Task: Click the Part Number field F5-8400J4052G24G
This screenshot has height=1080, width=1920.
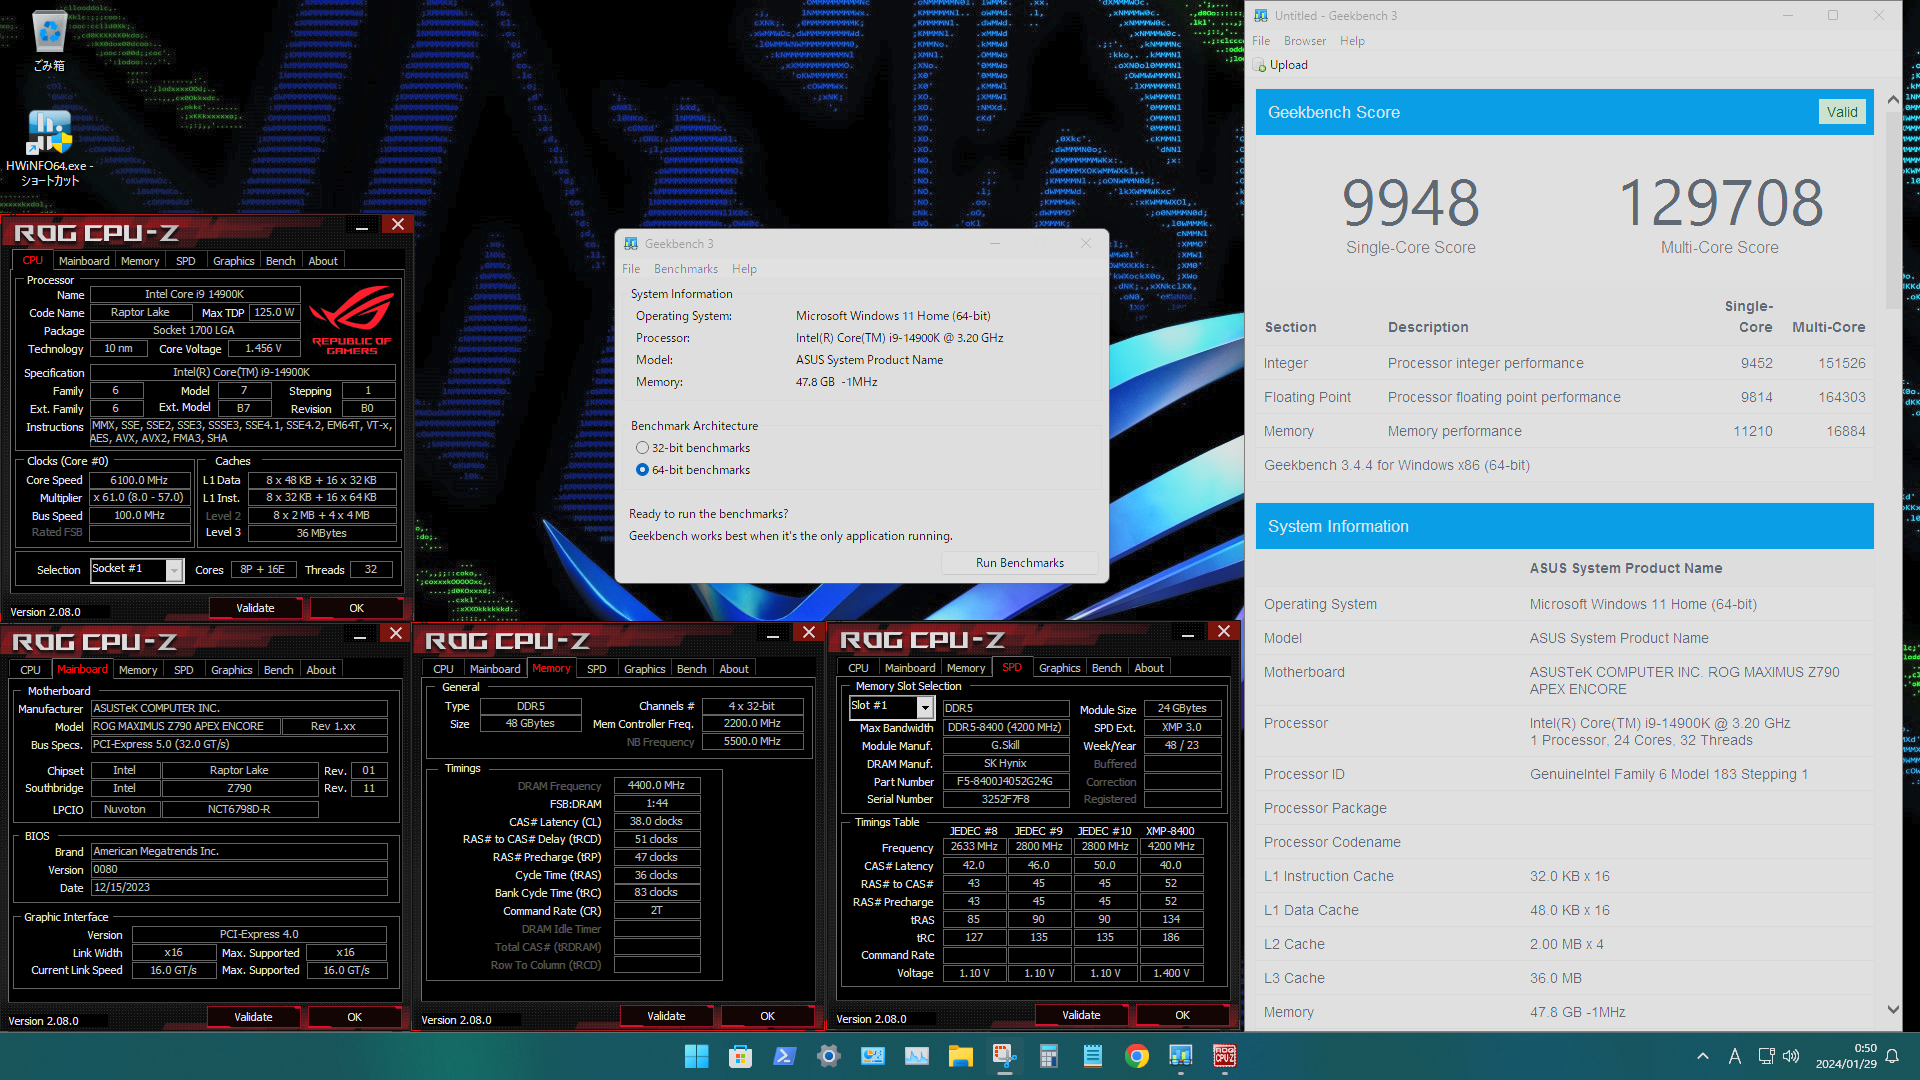Action: [1005, 782]
